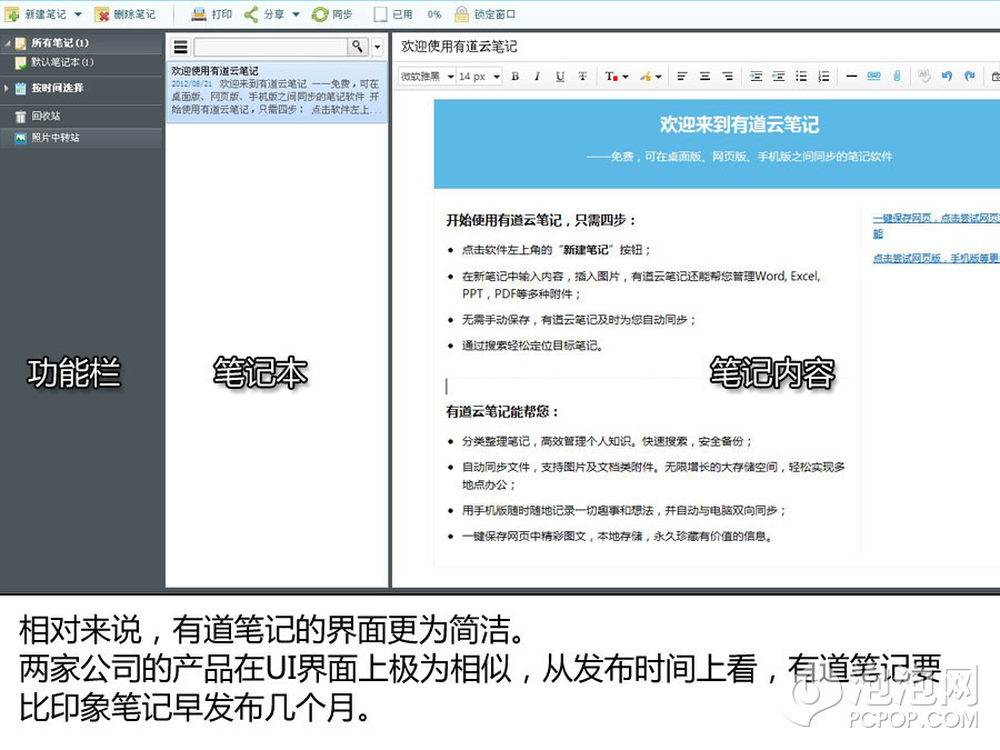
Task: Click the 锁定窗口 lock window button
Action: [x=485, y=14]
